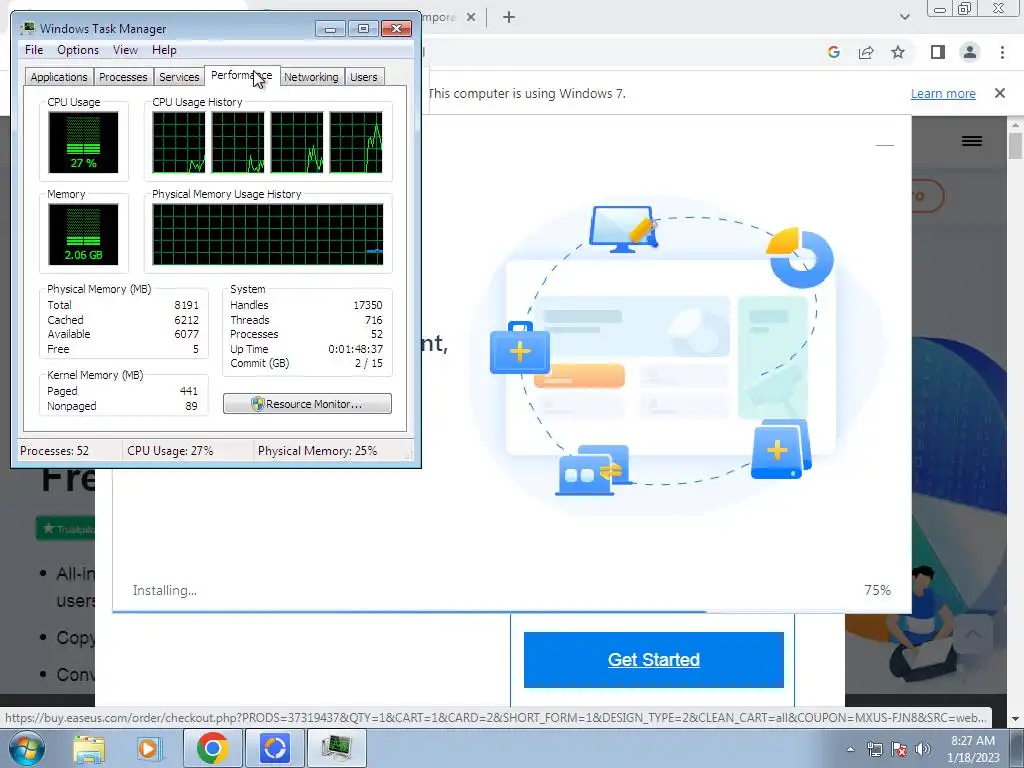Viewport: 1024px width, 768px height.
Task: Show hidden system tray icons
Action: tap(850, 749)
